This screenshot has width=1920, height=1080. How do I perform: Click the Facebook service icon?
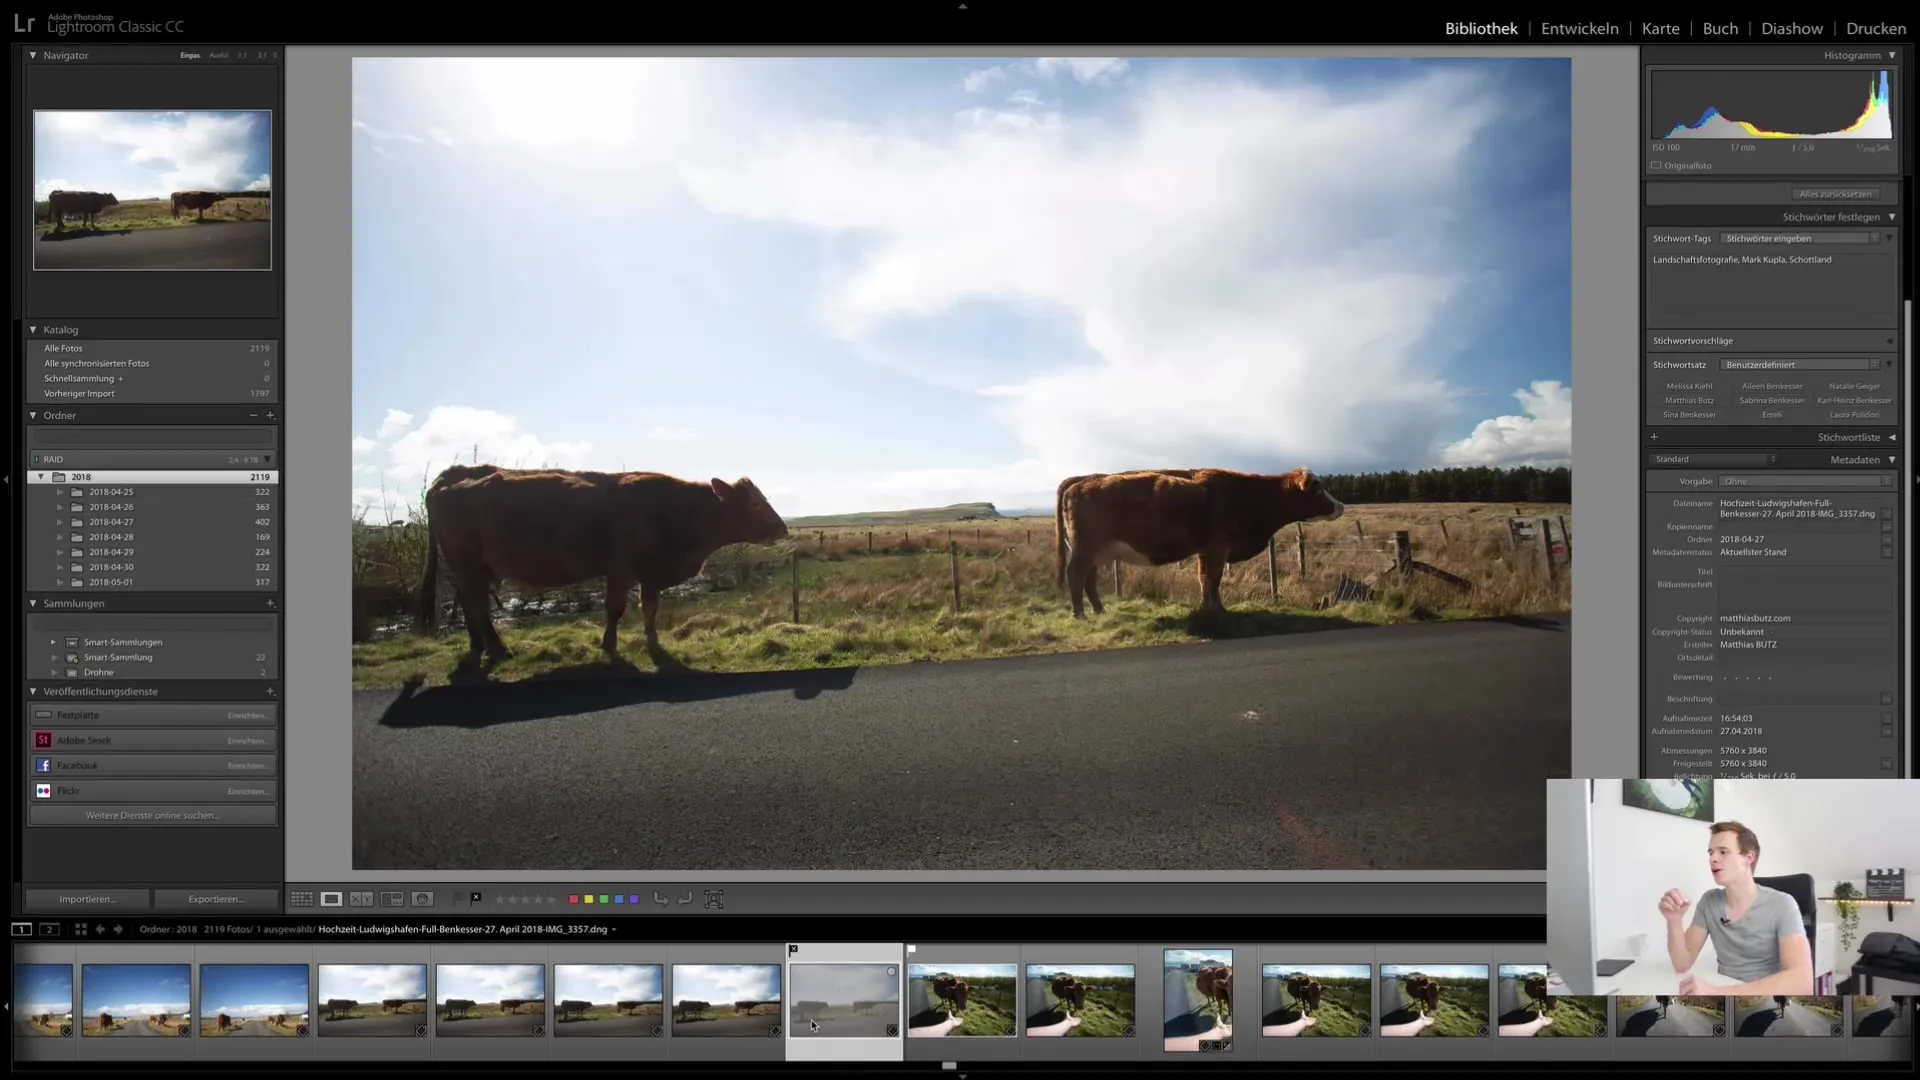43,765
